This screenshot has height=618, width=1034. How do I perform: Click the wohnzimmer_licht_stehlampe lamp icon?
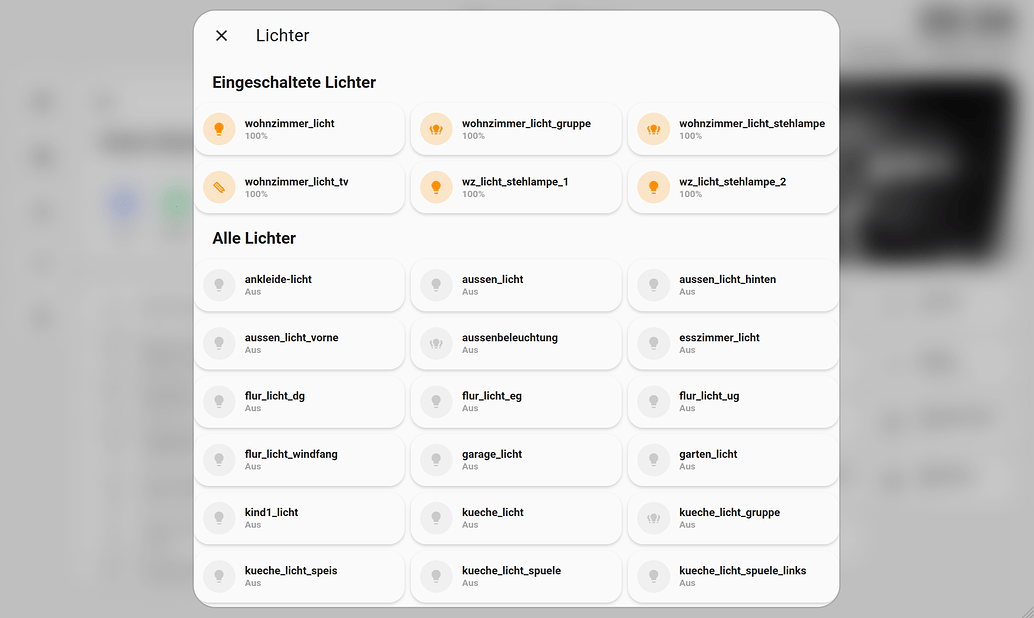point(653,129)
